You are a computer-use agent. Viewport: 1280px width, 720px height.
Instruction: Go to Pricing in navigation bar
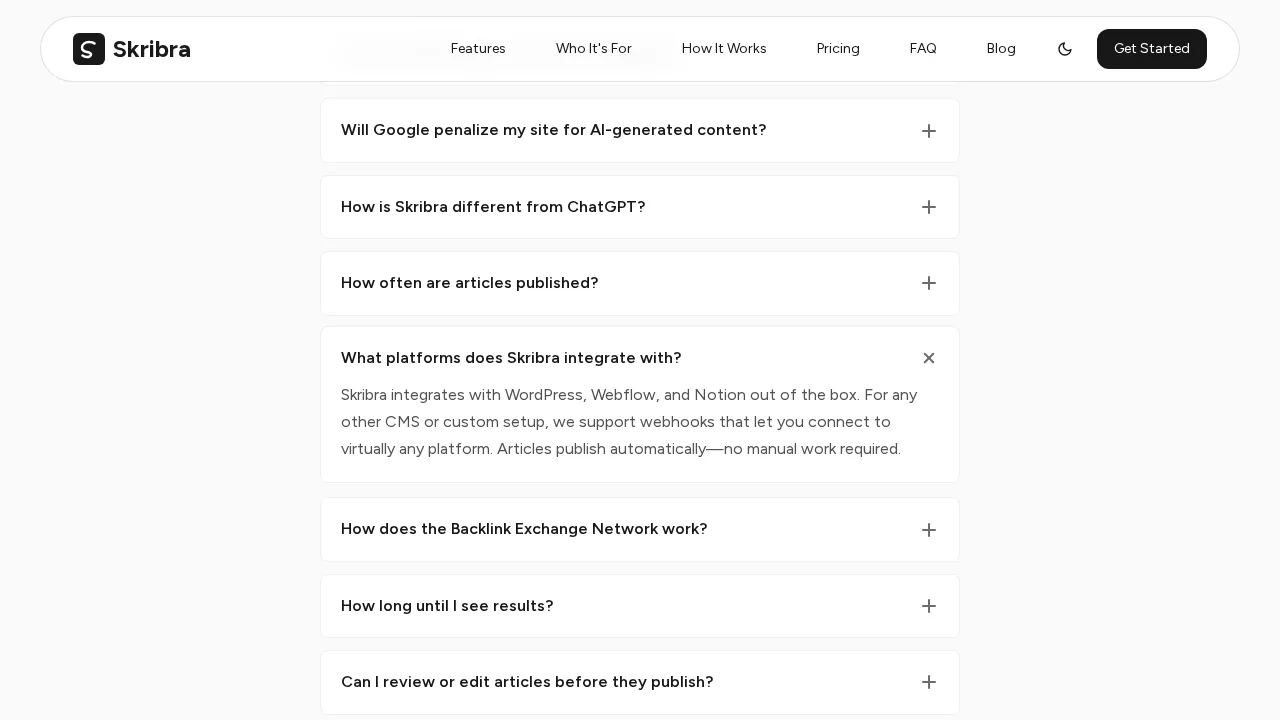(838, 49)
